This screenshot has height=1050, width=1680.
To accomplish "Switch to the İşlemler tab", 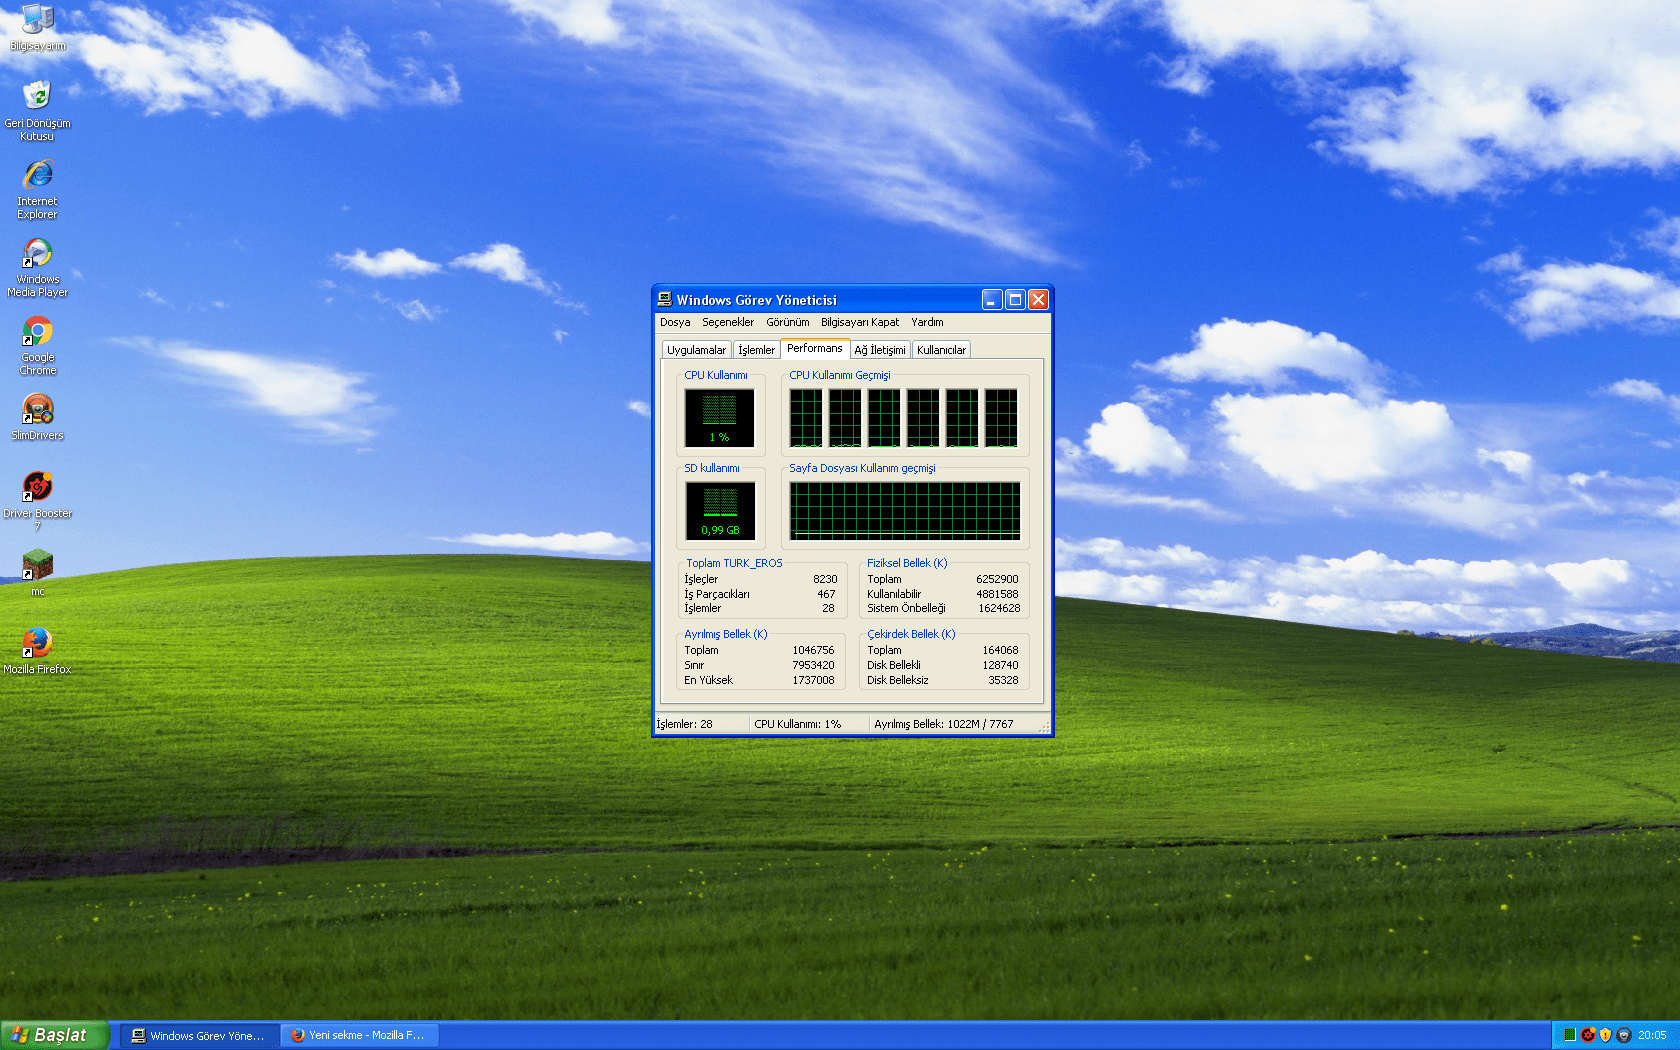I will [x=756, y=350].
